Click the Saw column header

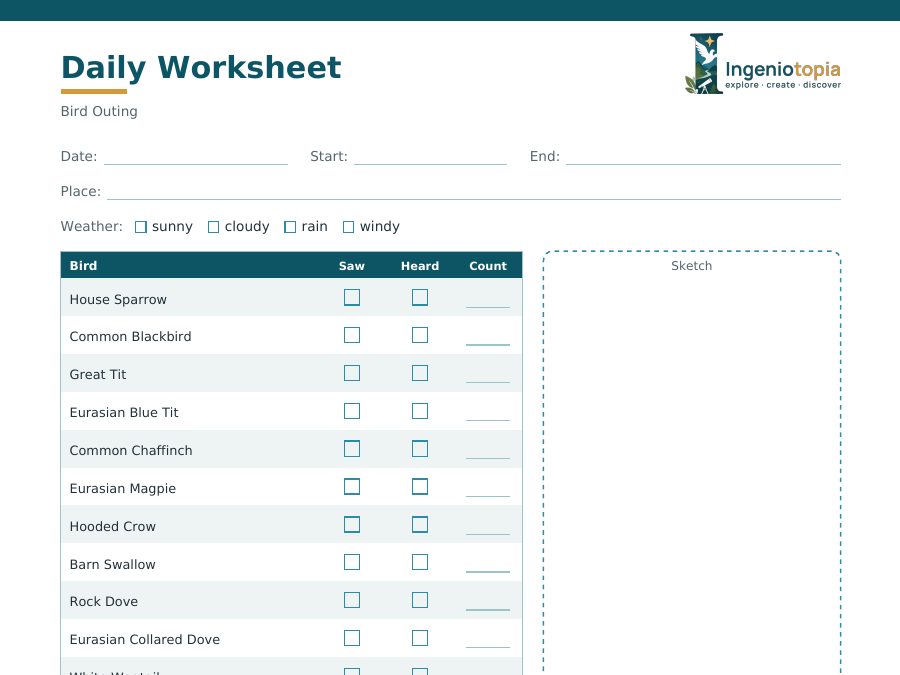pyautogui.click(x=352, y=266)
